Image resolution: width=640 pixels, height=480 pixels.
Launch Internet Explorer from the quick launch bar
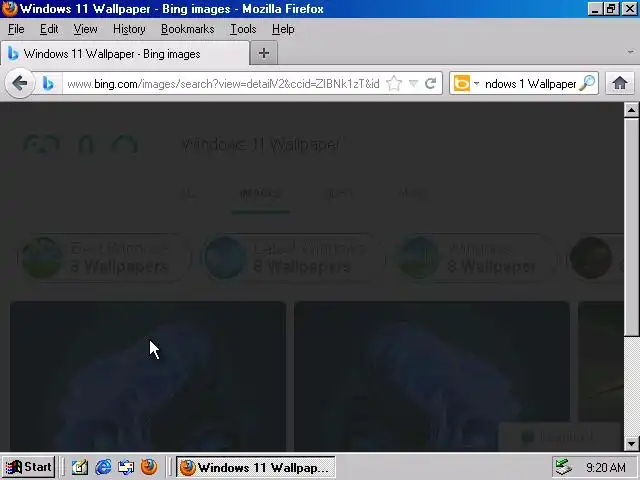coord(103,467)
